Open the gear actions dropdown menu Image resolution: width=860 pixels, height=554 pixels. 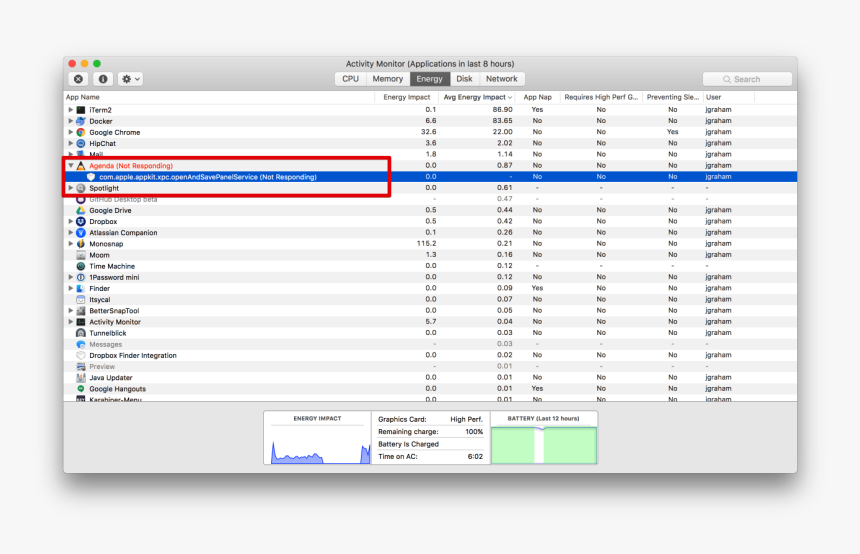(131, 79)
